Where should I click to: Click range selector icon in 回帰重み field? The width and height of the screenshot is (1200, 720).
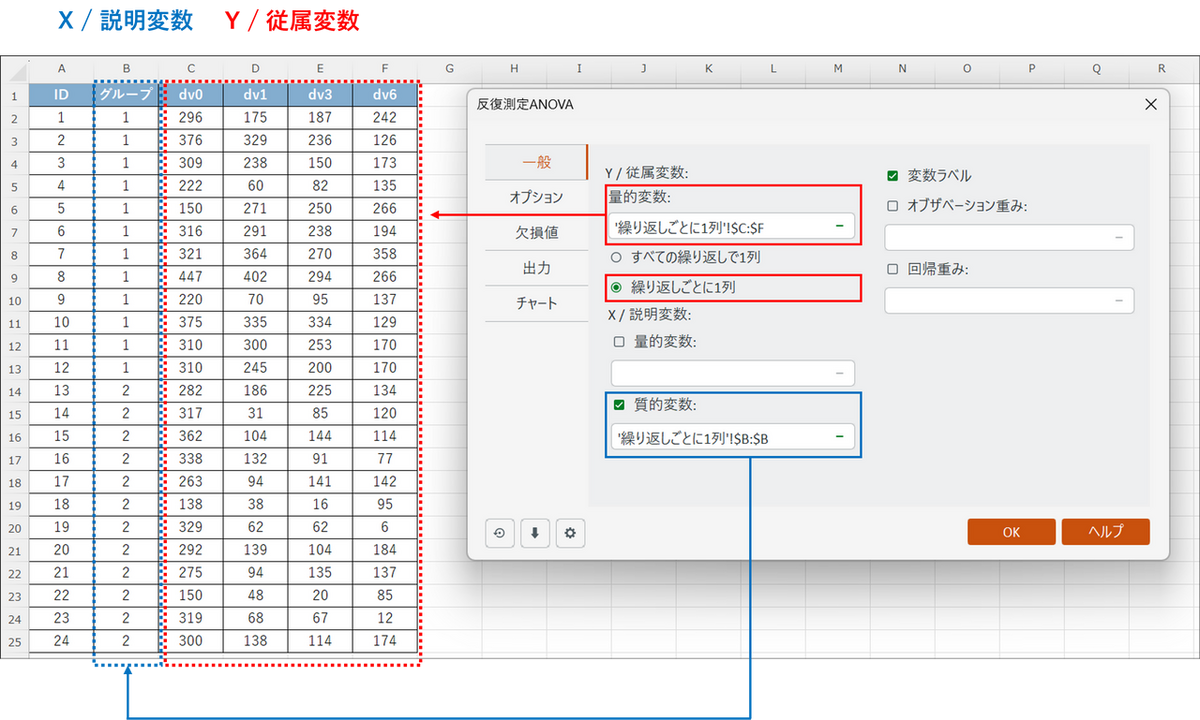(x=1118, y=300)
